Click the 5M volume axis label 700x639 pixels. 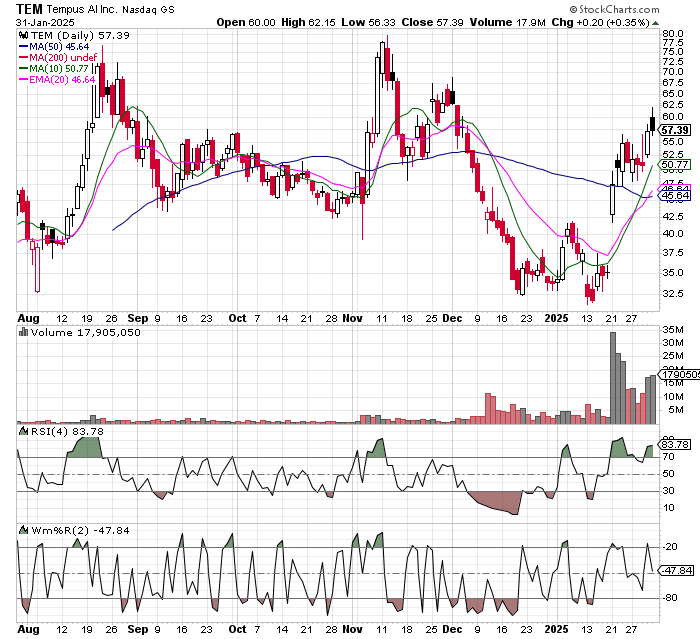(x=676, y=410)
